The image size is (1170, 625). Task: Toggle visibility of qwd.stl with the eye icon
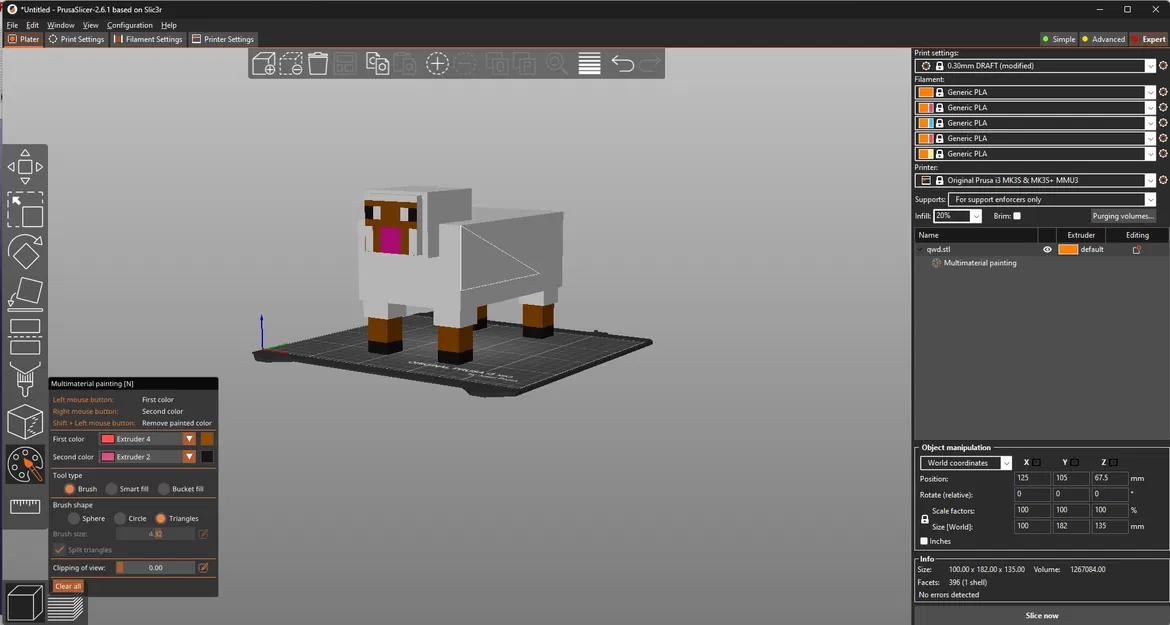[1047, 249]
